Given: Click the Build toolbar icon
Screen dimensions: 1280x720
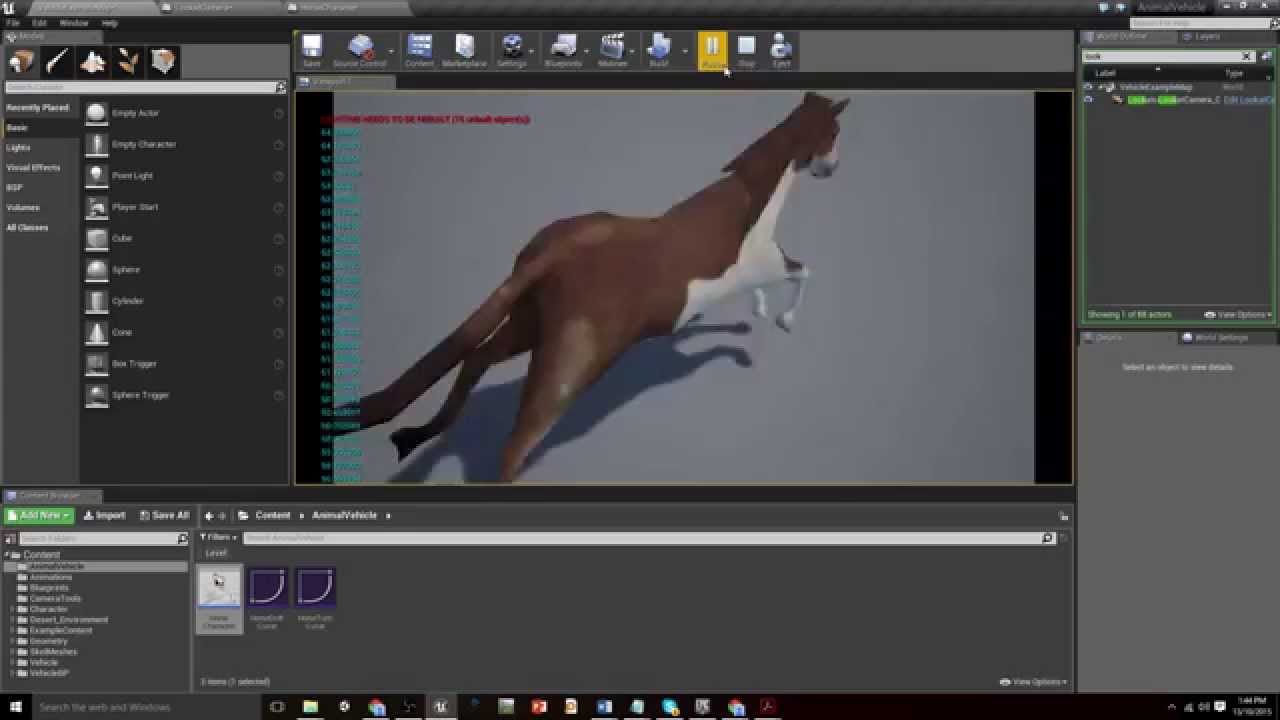Looking at the screenshot, I should (x=659, y=50).
